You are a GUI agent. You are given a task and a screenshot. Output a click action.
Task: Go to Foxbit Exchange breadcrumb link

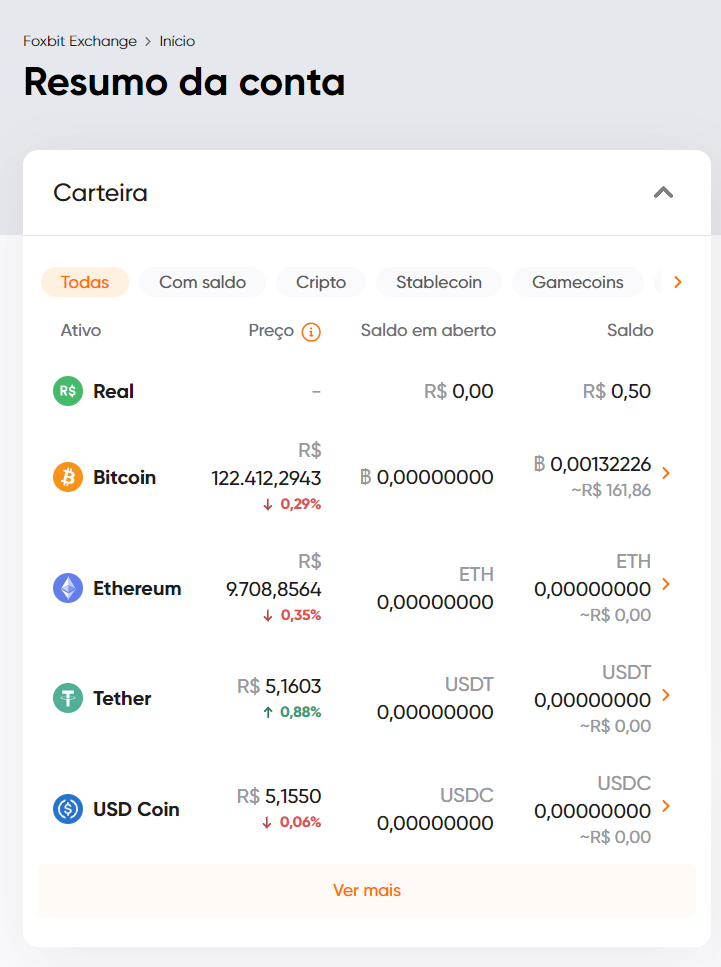[x=80, y=41]
